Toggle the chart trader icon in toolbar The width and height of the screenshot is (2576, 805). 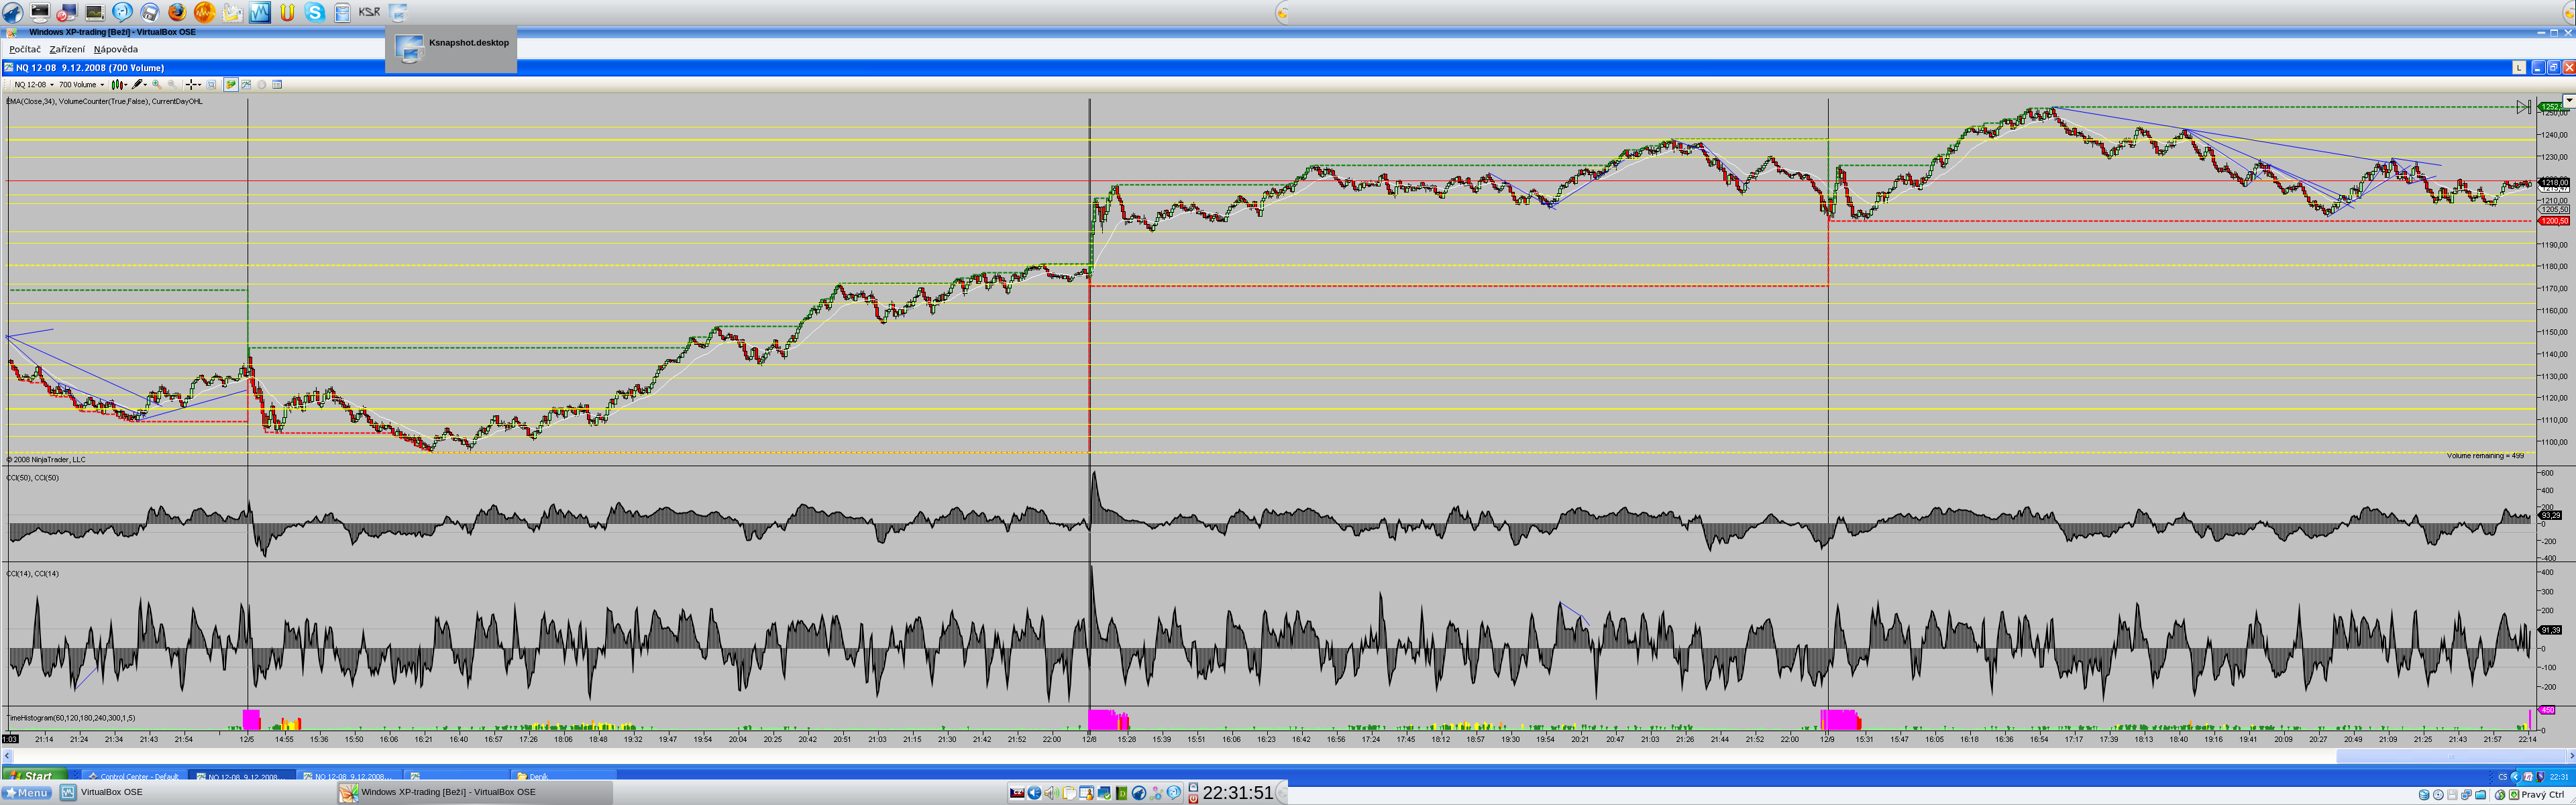point(231,85)
